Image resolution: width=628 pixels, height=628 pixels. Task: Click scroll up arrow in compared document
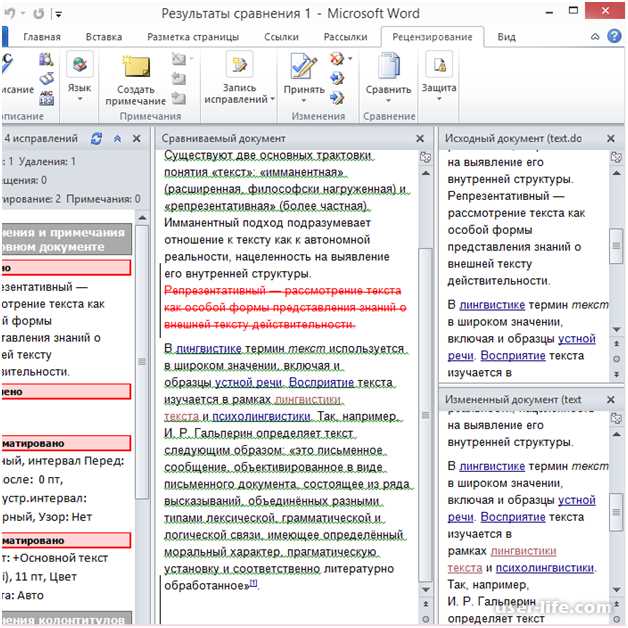426,173
